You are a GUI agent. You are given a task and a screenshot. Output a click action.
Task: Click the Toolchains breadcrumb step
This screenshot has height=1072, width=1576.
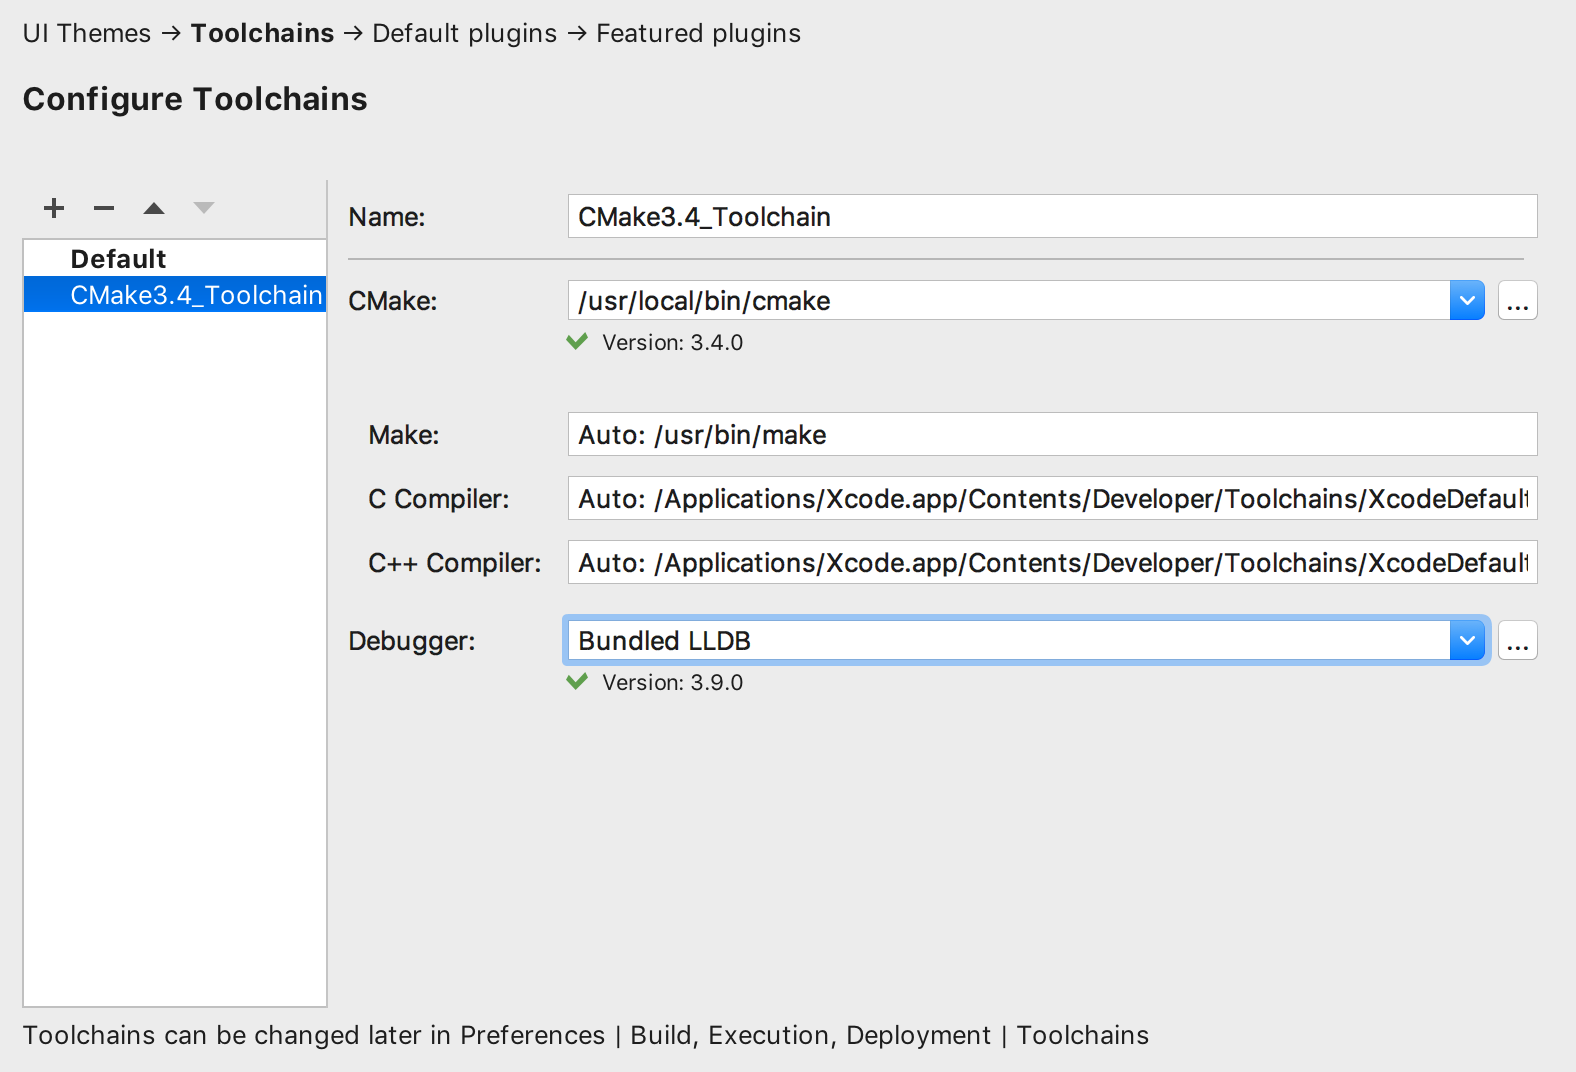tap(262, 34)
